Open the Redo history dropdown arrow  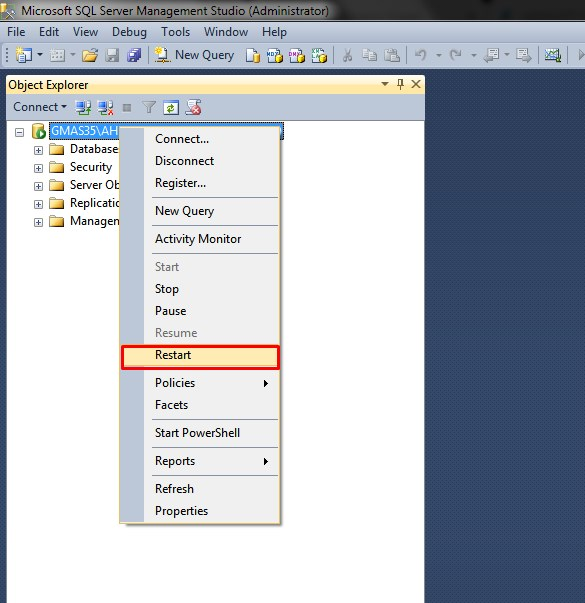pos(474,55)
